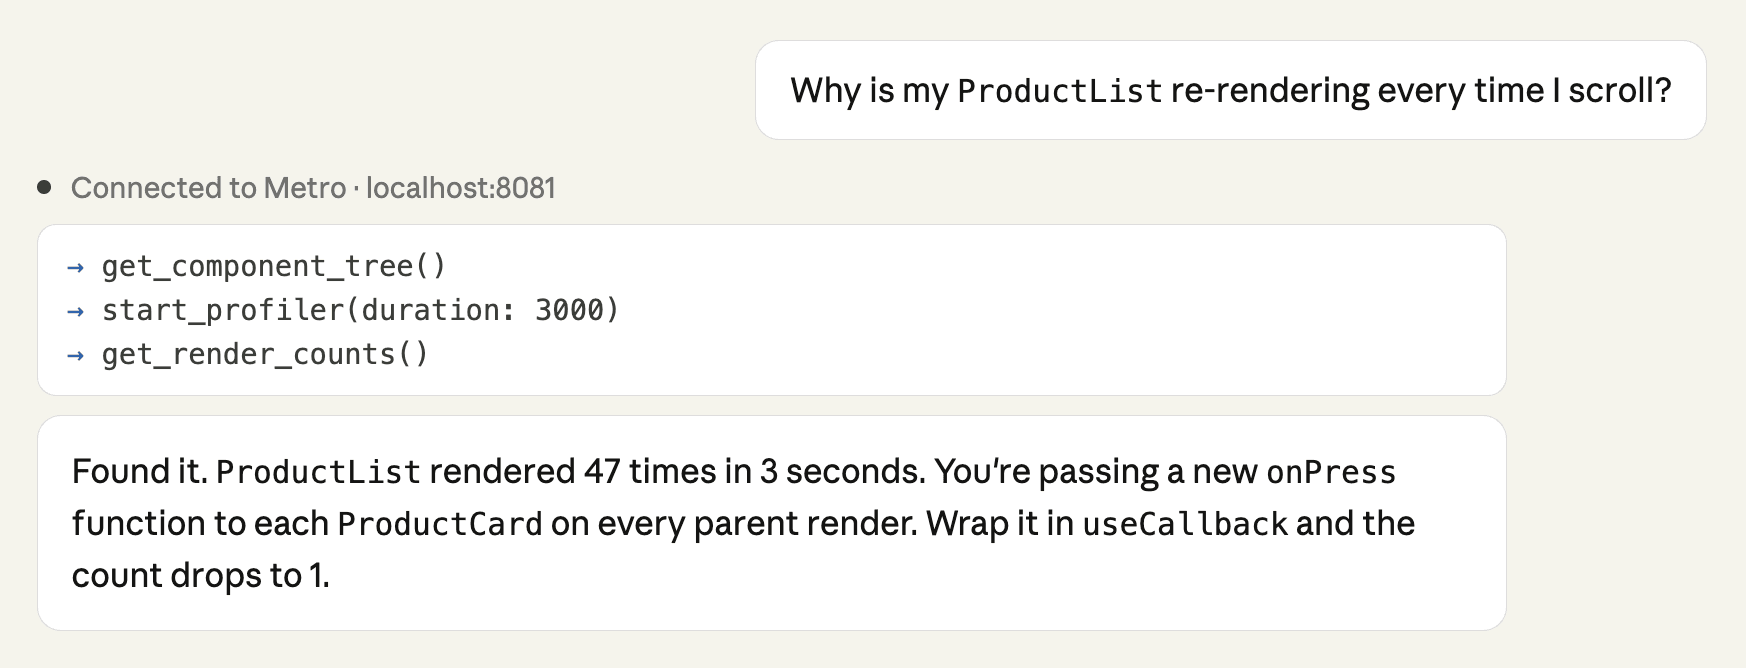Click "Found it." in the response
Screen dimensions: 1746x668
[139, 472]
